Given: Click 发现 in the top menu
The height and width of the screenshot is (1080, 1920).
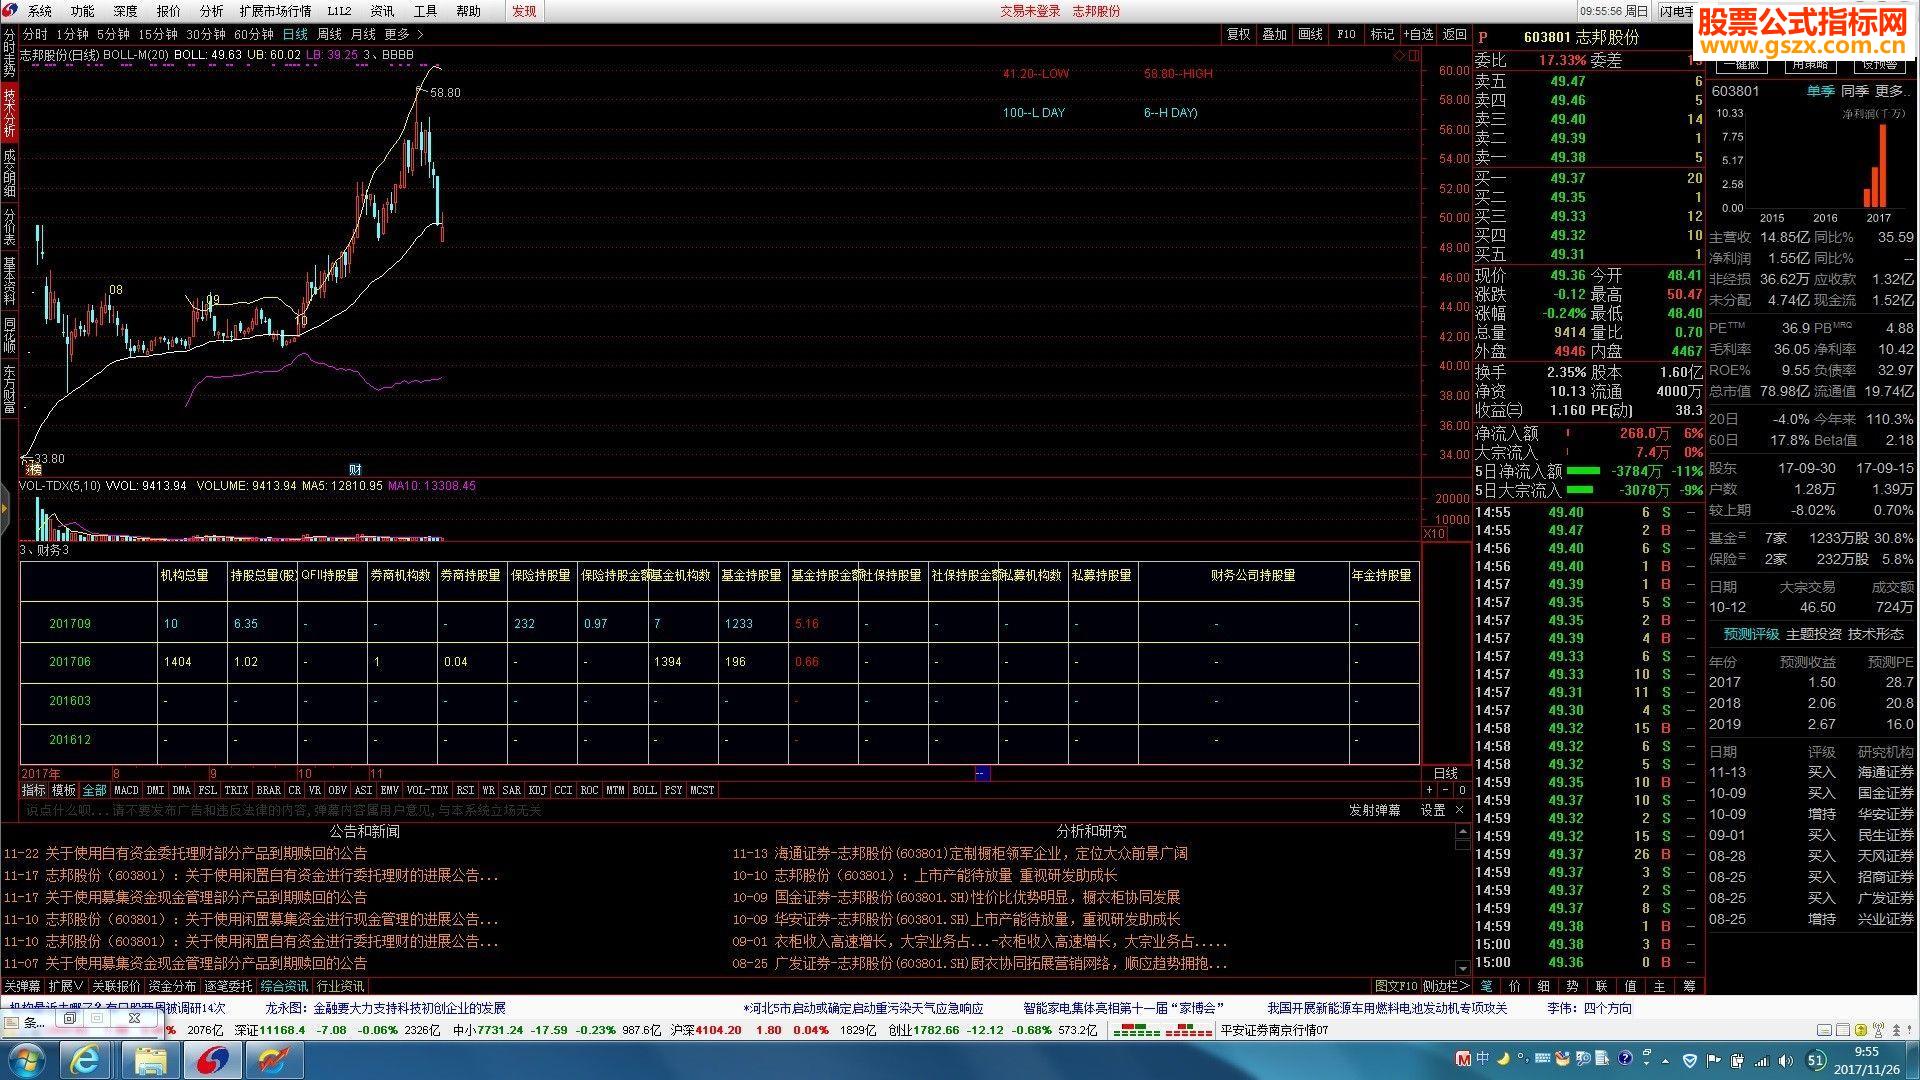Looking at the screenshot, I should tap(524, 11).
